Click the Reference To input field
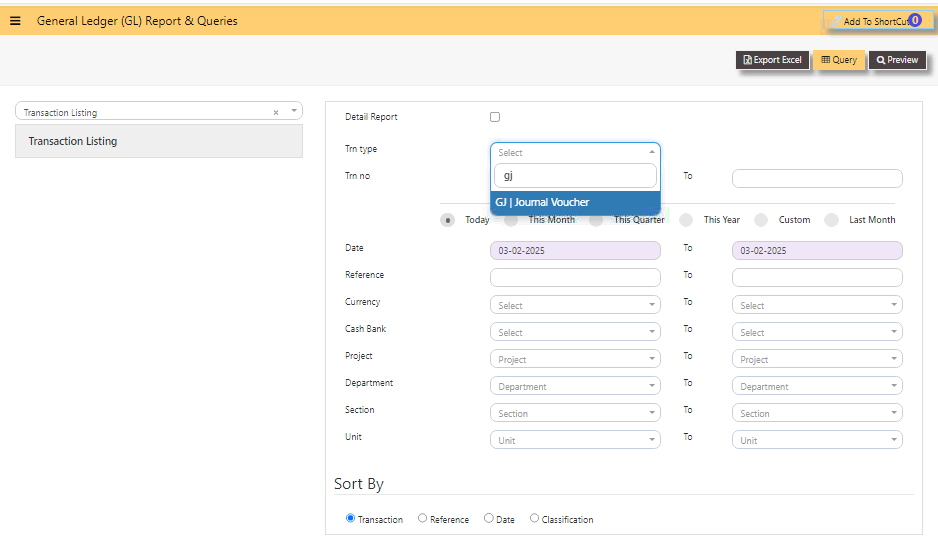938x549 pixels. pyautogui.click(x=817, y=277)
